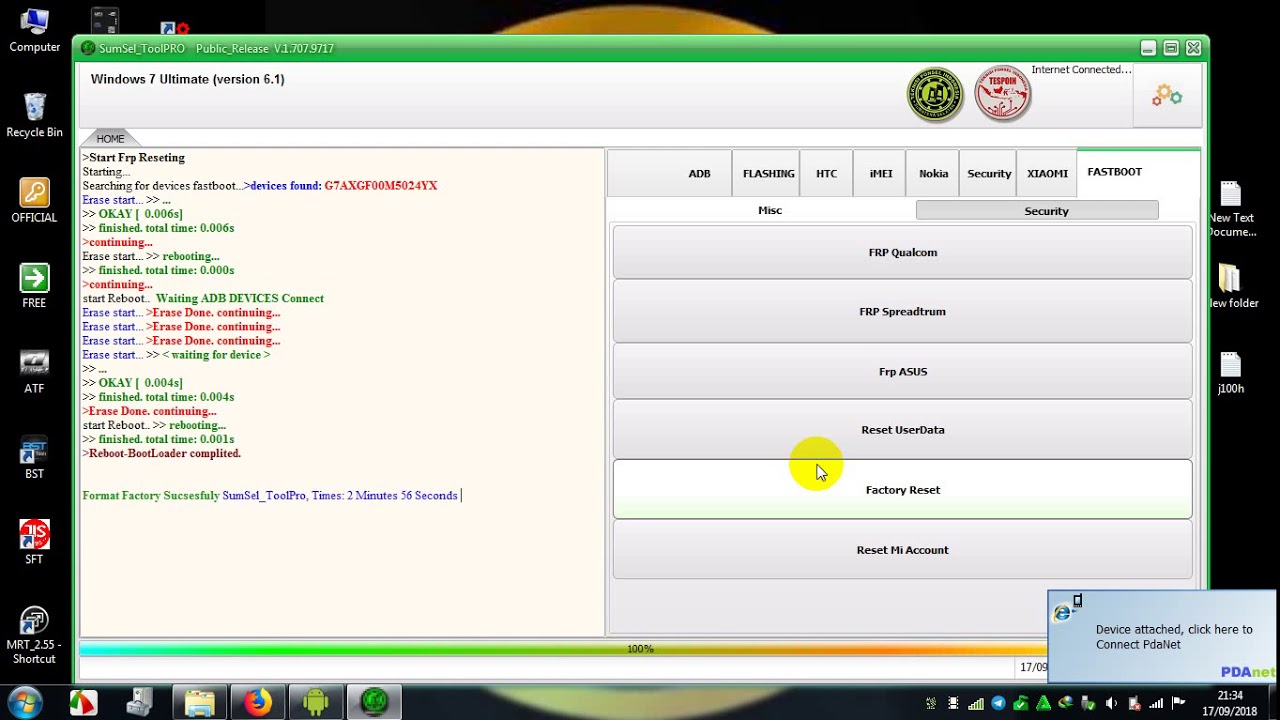Open the Security sub-tab under FASTBOOT

1037,211
